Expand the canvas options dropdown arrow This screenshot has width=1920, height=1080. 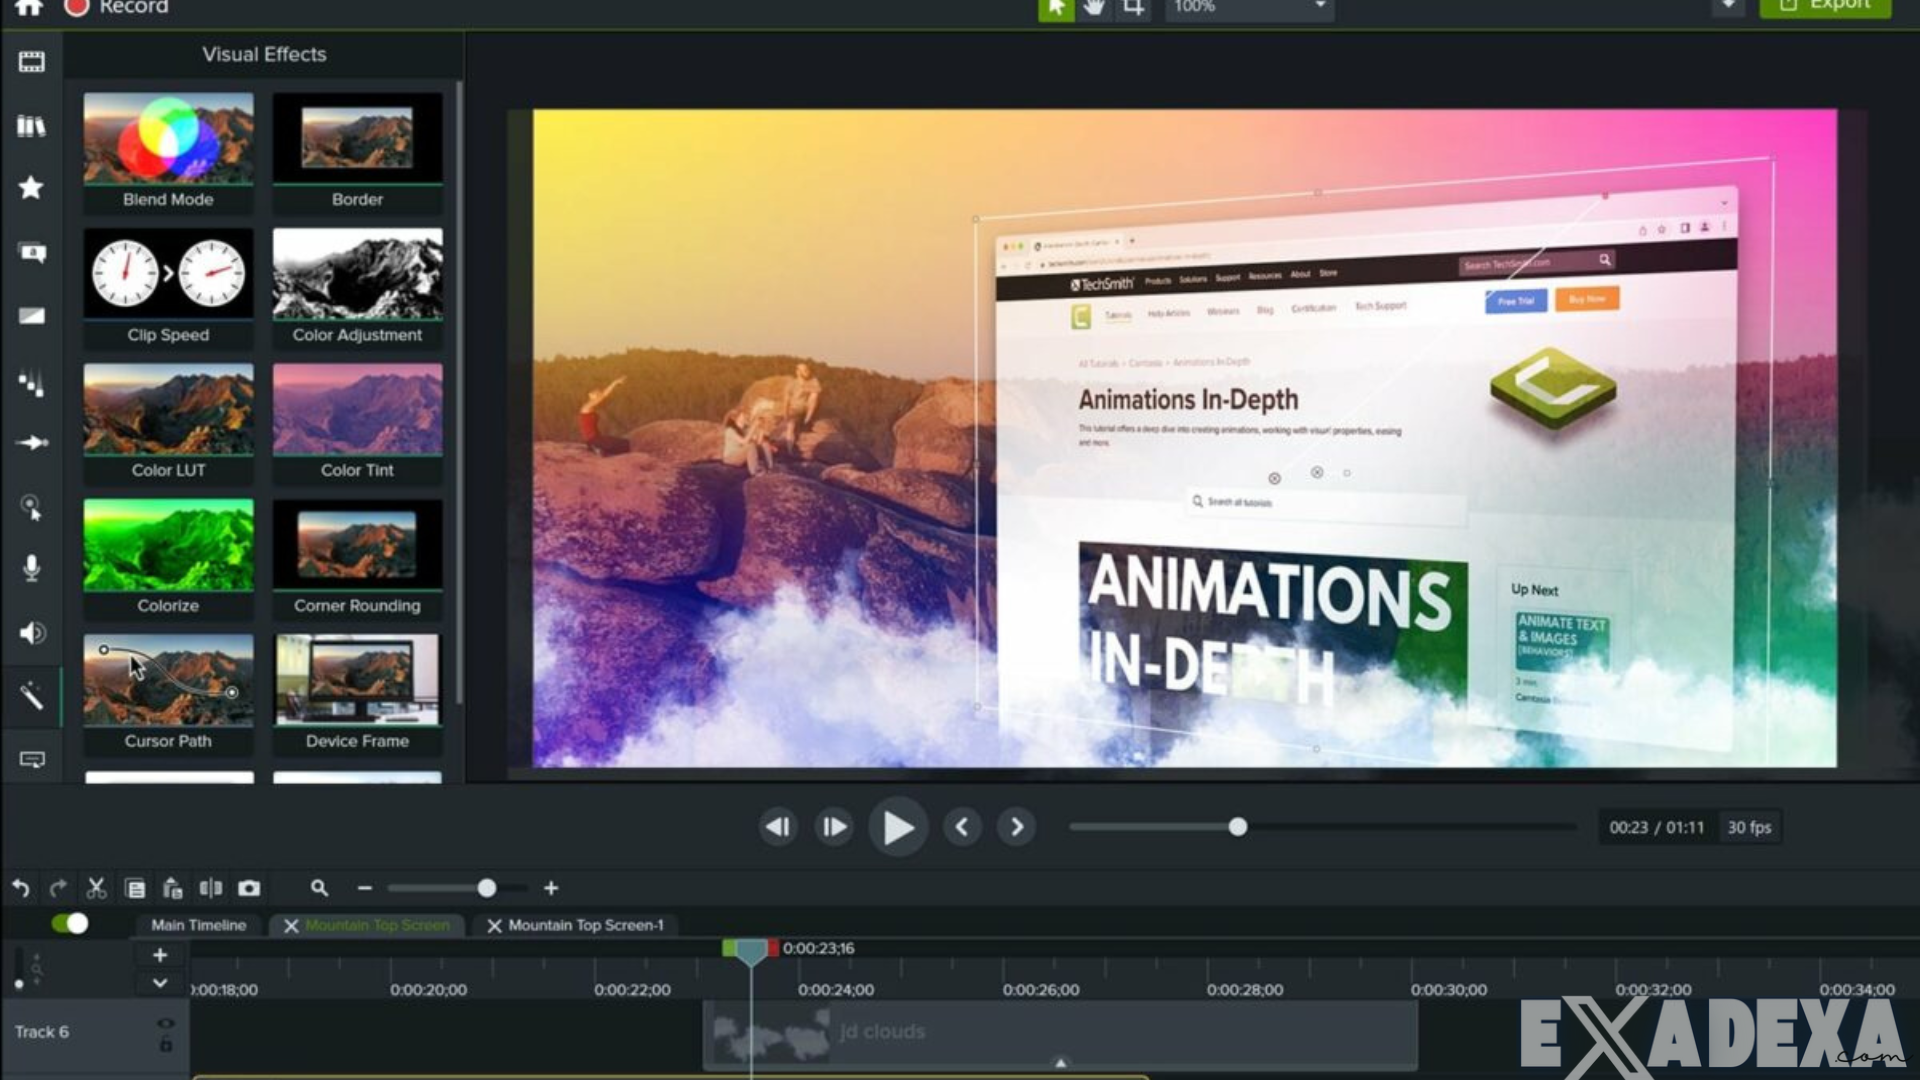click(x=1730, y=8)
